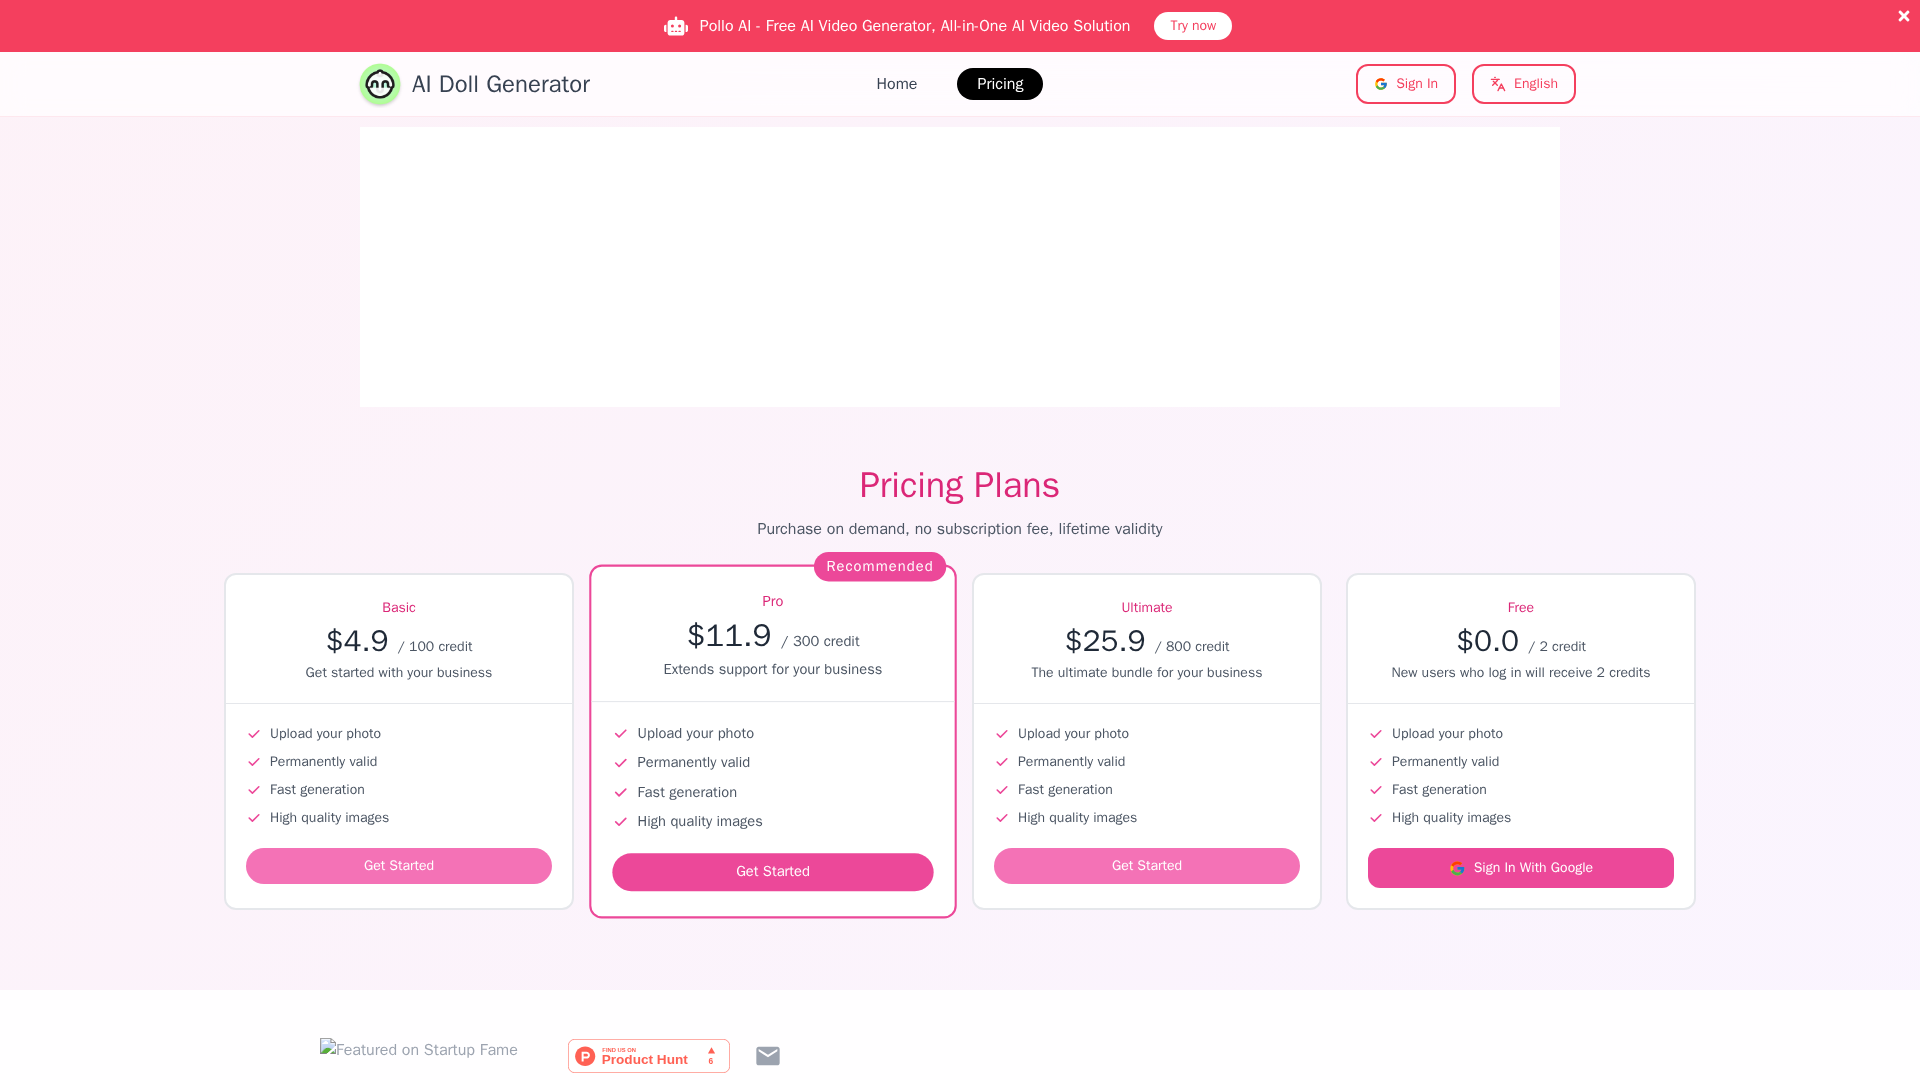Get started with the Ultimate plan
Viewport: 1920px width, 1080px height.
coord(1146,866)
